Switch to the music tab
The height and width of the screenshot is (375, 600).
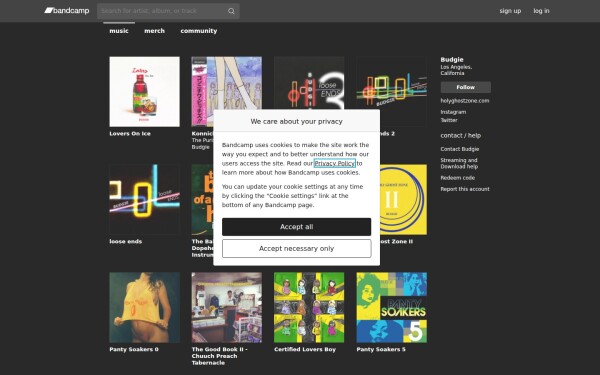(x=119, y=31)
